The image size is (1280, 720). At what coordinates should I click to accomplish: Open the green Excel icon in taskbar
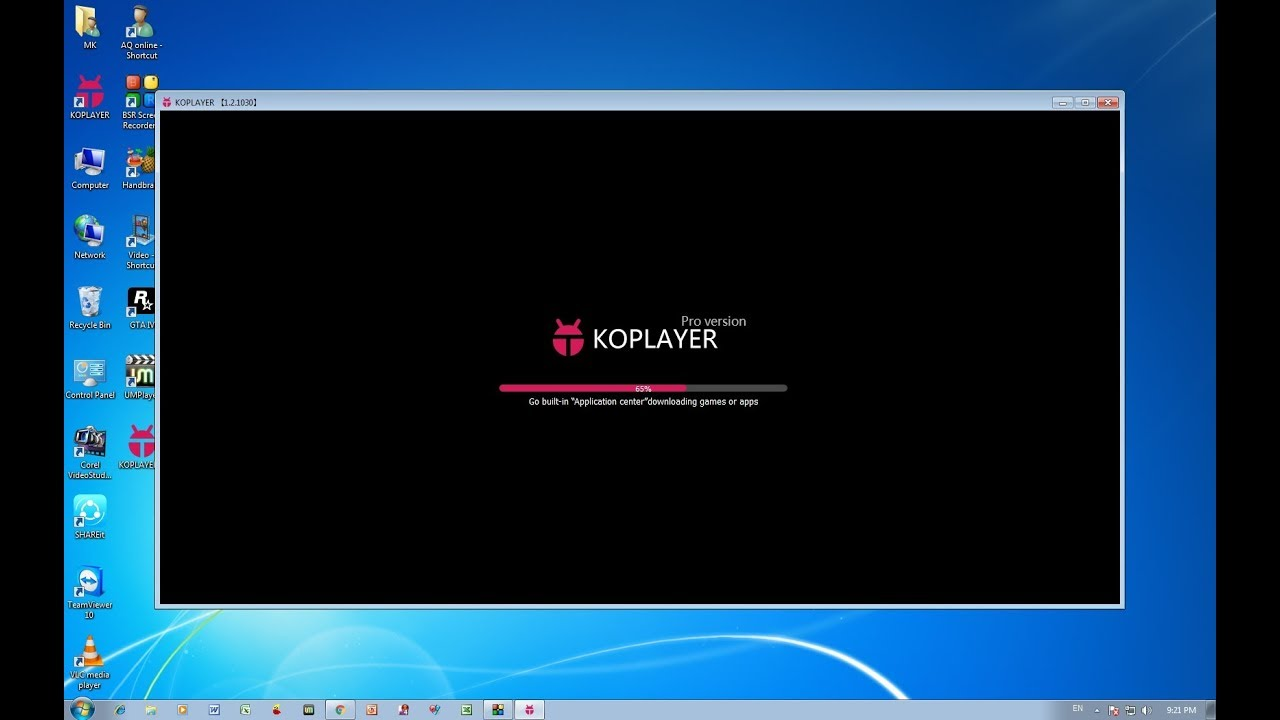[x=466, y=710]
